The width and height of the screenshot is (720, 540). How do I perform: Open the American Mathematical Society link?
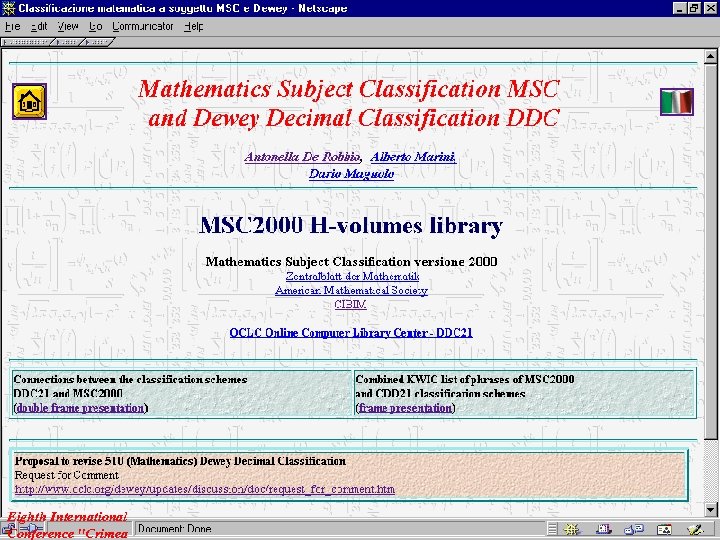tap(351, 291)
